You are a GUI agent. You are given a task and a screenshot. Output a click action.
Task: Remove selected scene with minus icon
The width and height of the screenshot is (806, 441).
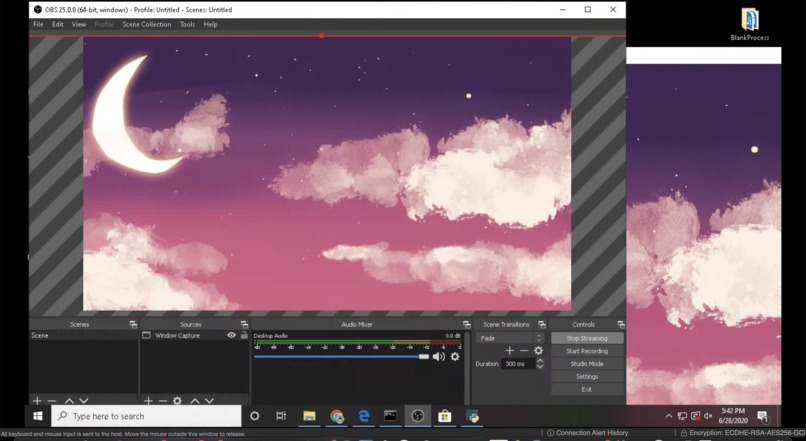tap(51, 400)
